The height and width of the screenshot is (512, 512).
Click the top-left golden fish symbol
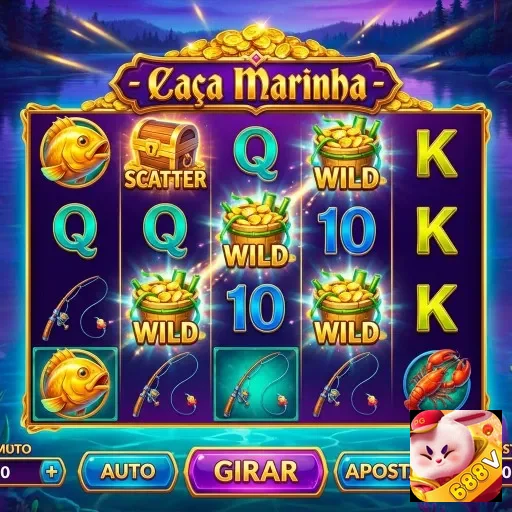pos(75,151)
